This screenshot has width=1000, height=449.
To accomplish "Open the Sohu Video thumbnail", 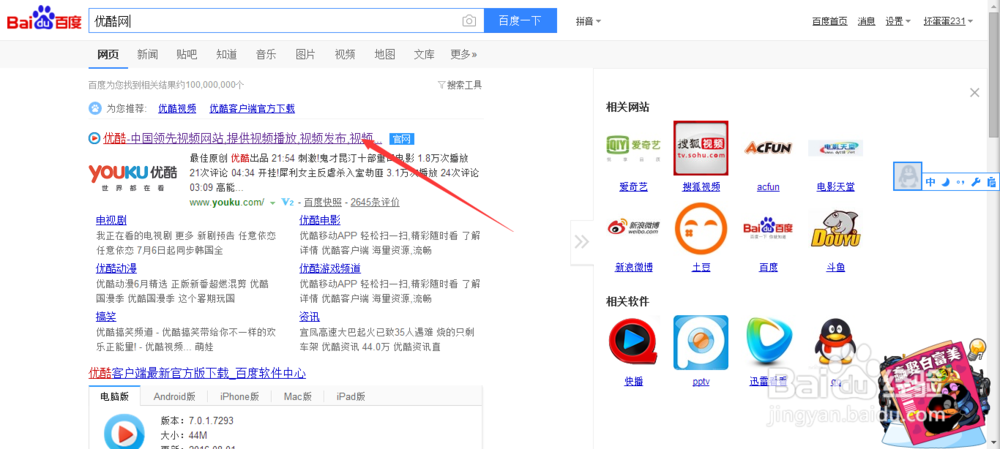I will (x=701, y=148).
